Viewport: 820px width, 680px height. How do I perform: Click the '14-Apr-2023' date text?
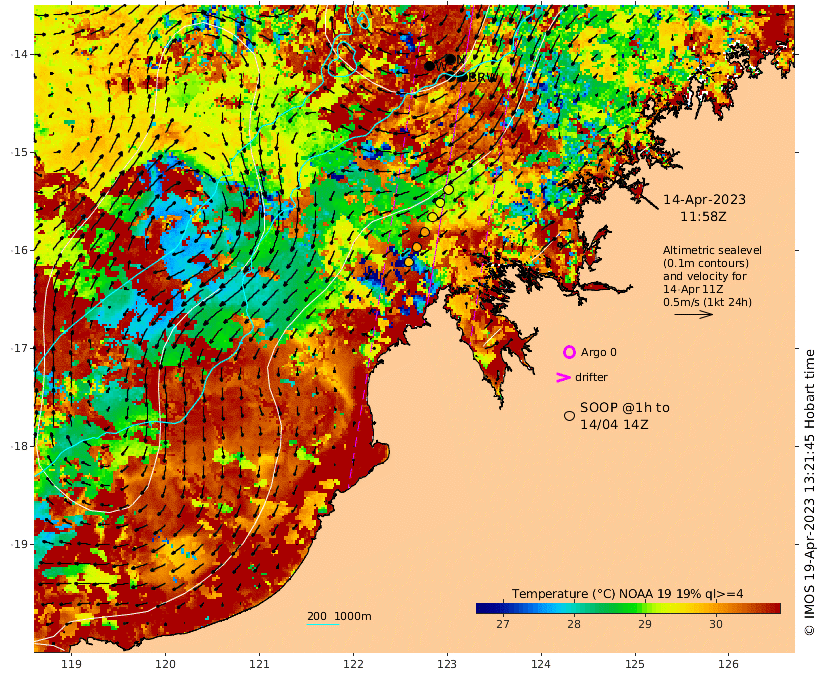704,199
